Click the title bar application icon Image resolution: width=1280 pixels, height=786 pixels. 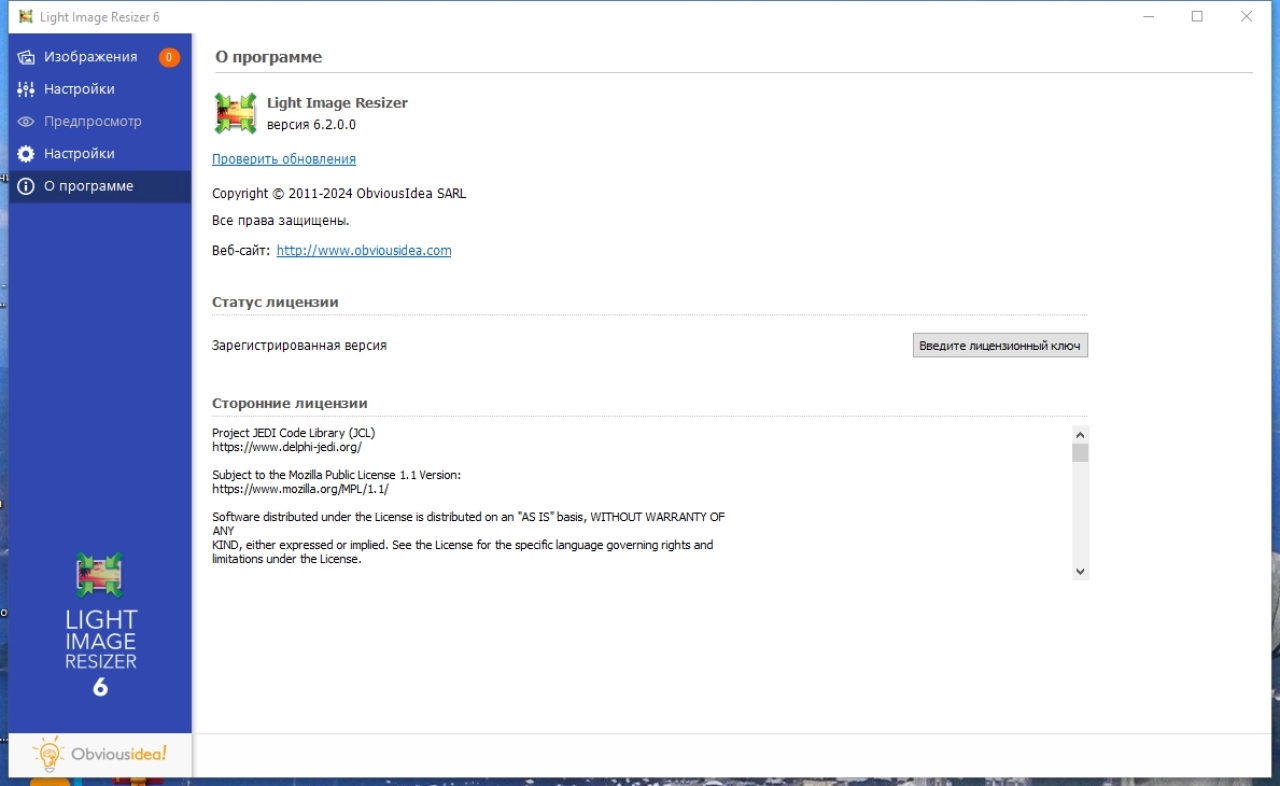25,17
